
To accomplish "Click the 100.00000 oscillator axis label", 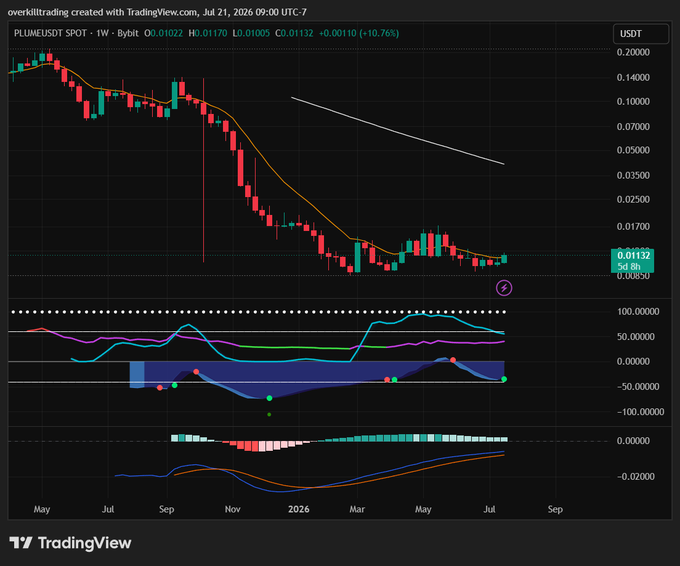I will pos(638,311).
